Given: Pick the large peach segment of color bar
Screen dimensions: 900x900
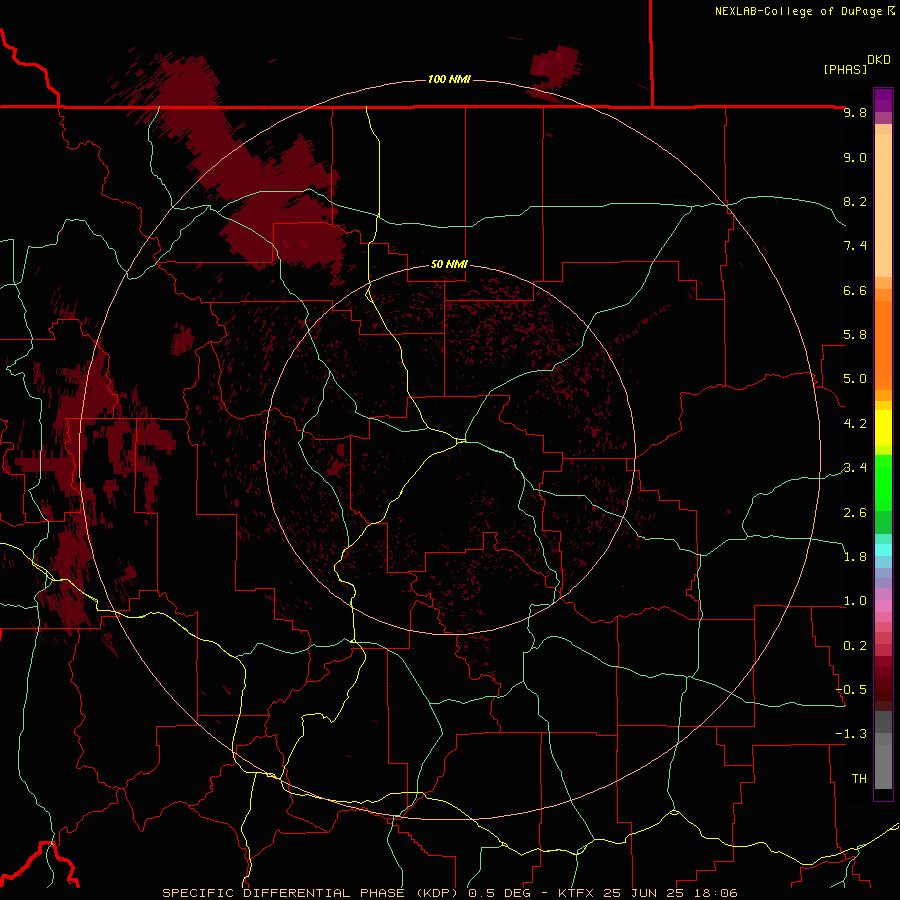Looking at the screenshot, I should 883,205.
